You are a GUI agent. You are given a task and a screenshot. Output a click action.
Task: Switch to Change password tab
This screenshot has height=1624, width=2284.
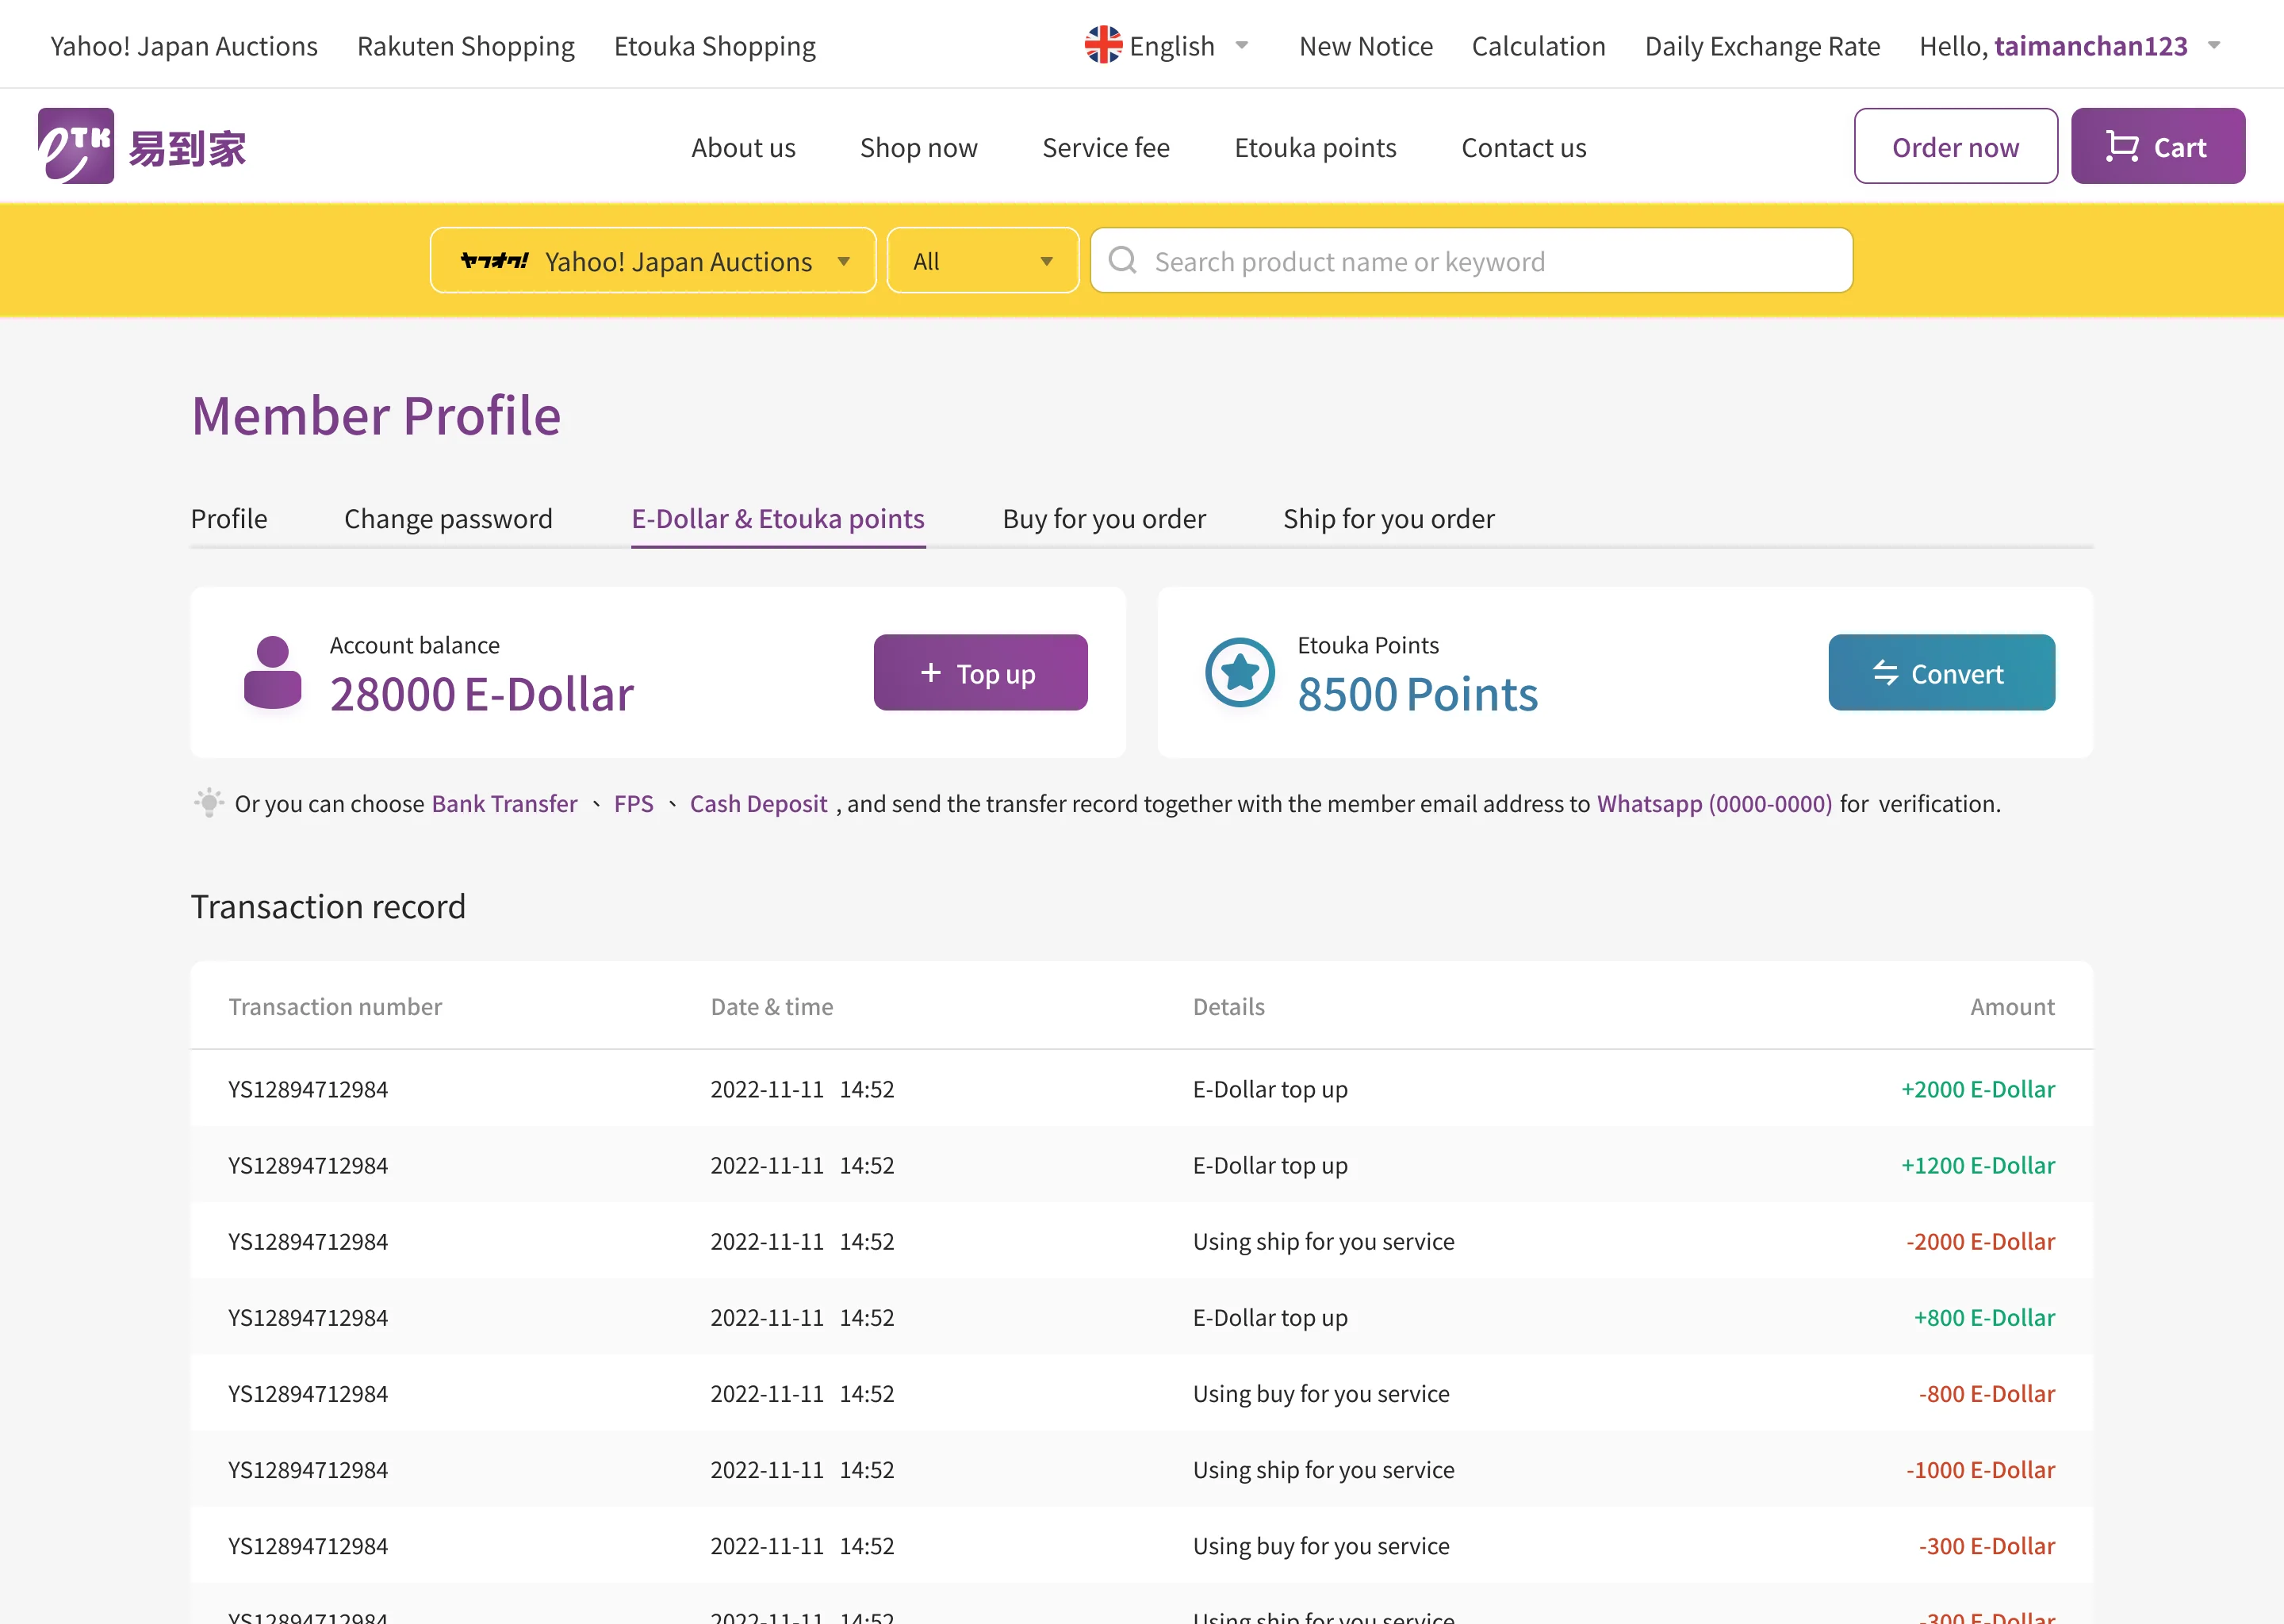coord(448,518)
